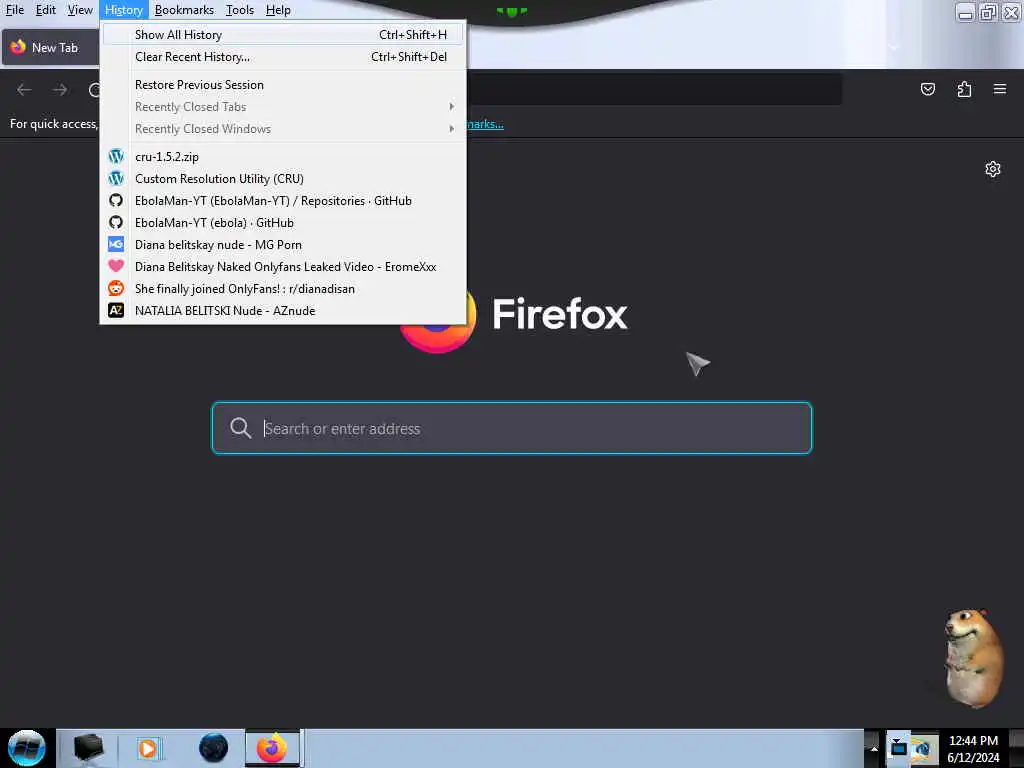Open the Windows Start orb
Image resolution: width=1024 pixels, height=768 pixels.
pyautogui.click(x=27, y=748)
